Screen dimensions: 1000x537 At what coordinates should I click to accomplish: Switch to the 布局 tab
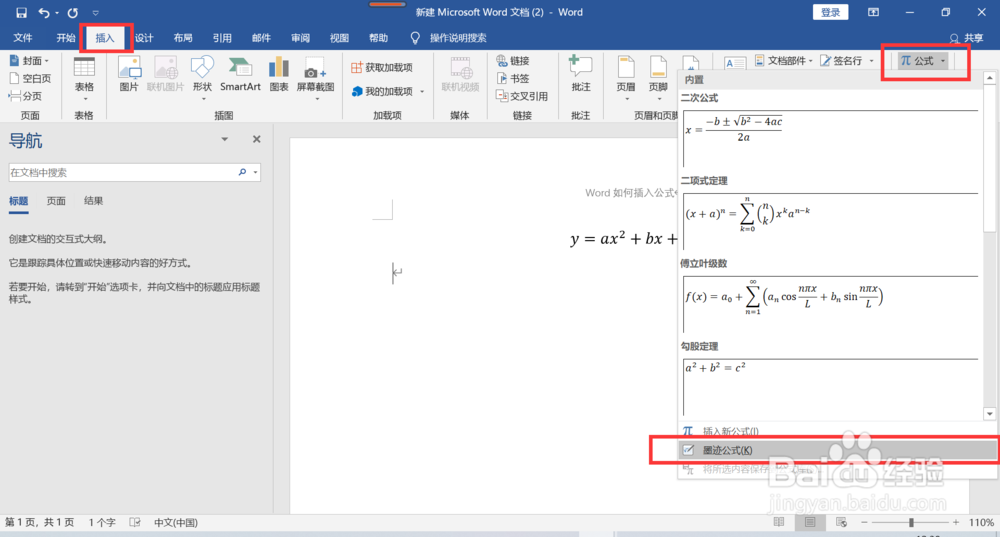(183, 38)
